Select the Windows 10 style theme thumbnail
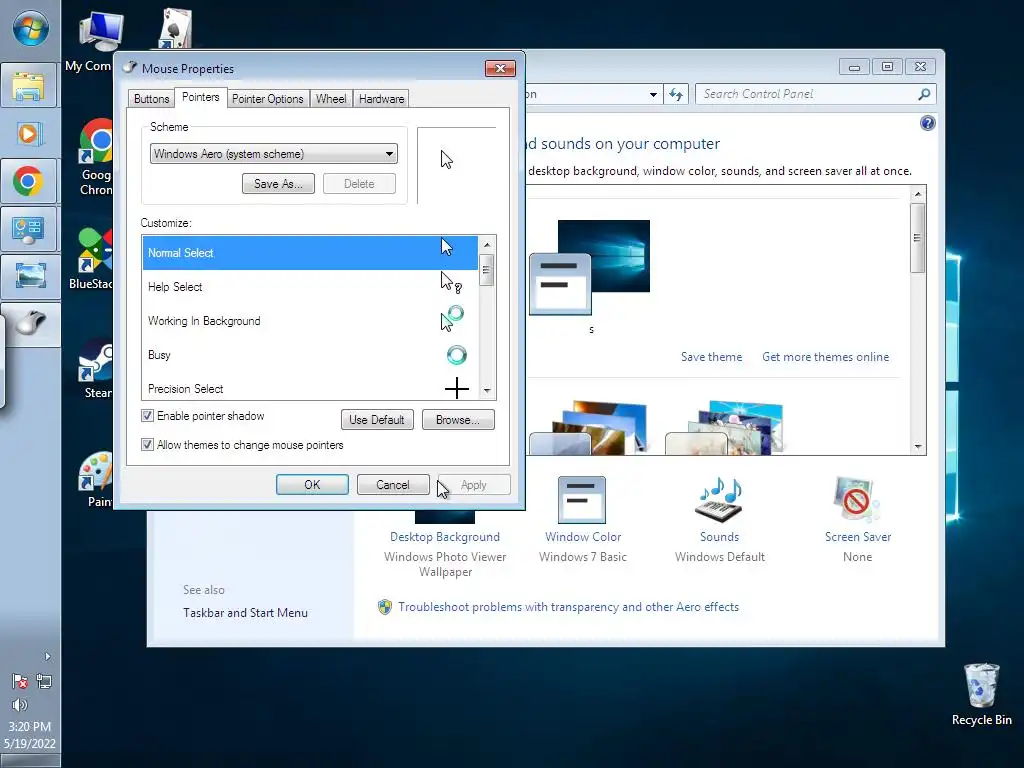Image resolution: width=1024 pixels, height=768 pixels. 590,268
